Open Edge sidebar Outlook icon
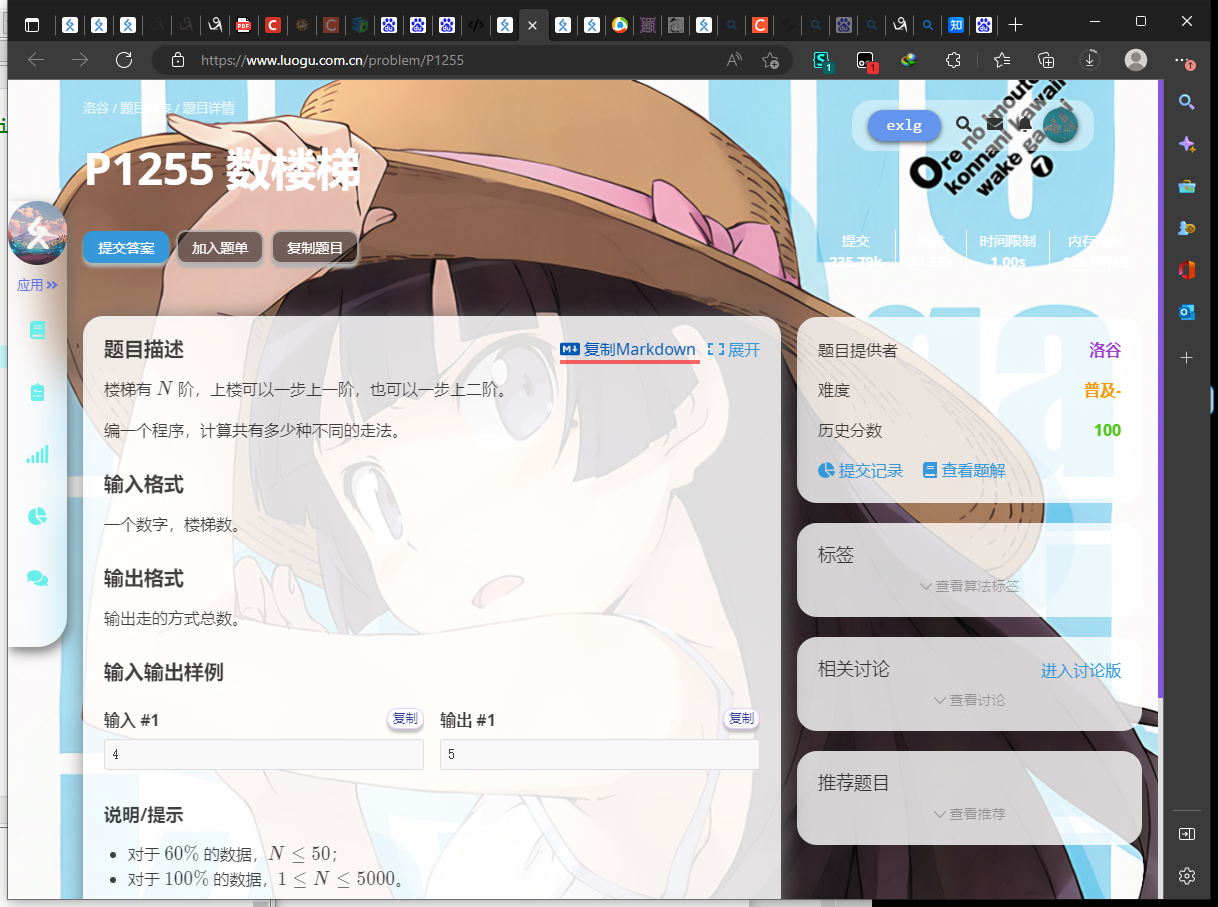This screenshot has width=1218, height=907. pyautogui.click(x=1187, y=312)
